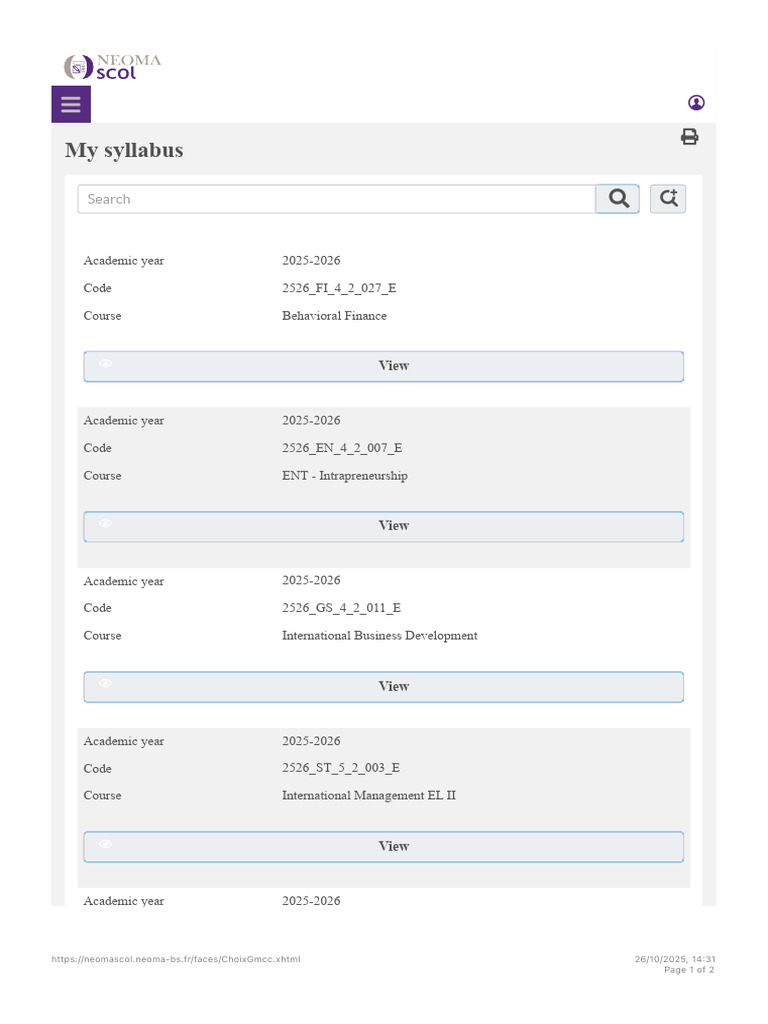This screenshot has width=768, height=1024.
Task: View International Management EL II syllabus
Action: tap(383, 847)
